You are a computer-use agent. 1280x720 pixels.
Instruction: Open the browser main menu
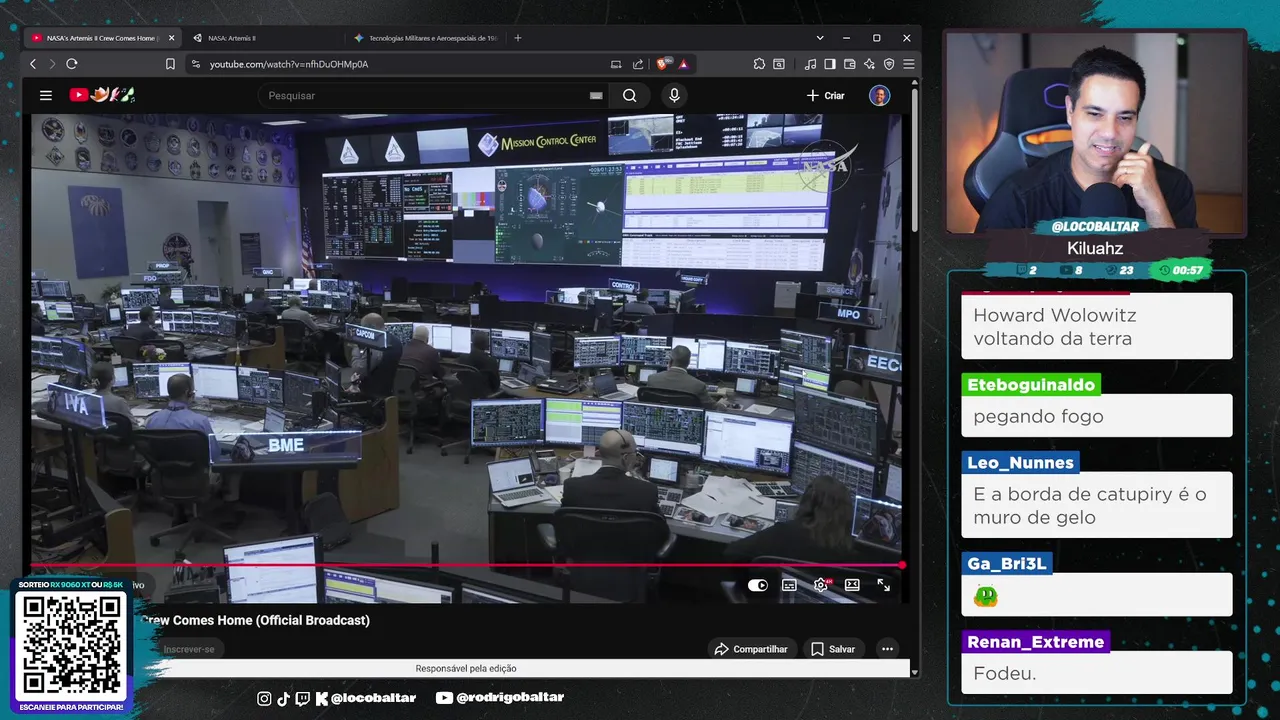coord(908,64)
